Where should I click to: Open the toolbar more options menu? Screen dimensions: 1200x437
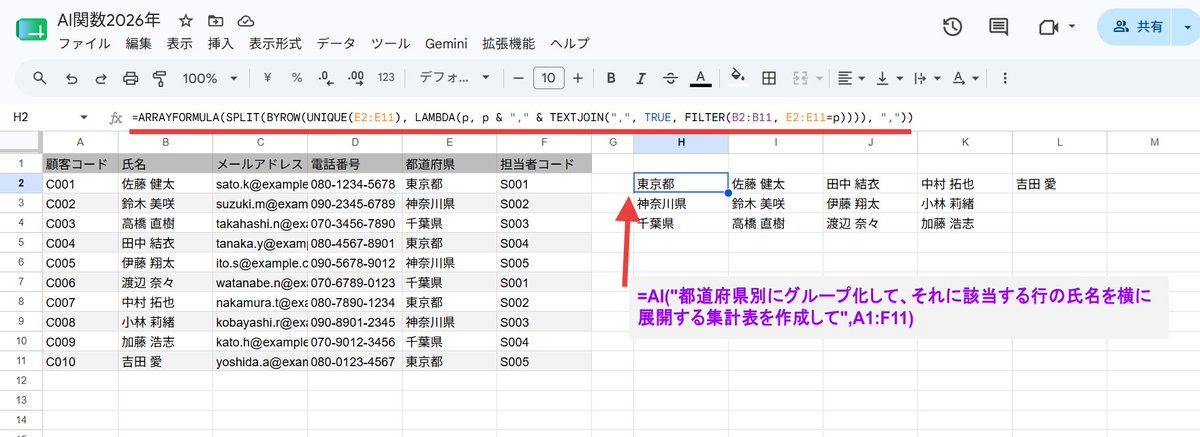click(1004, 78)
